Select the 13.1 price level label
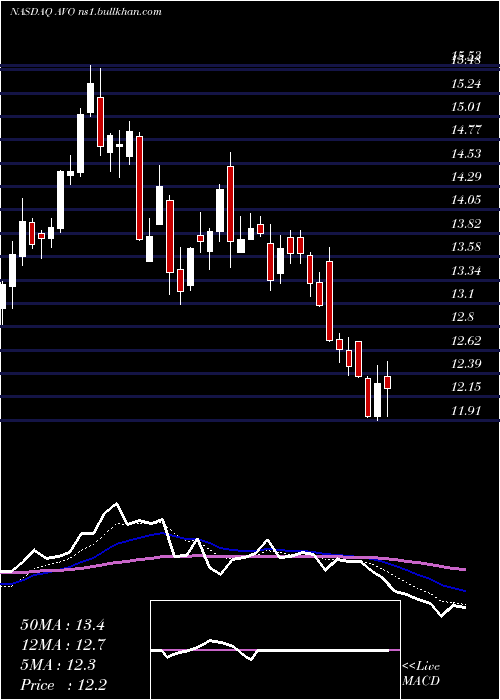The image size is (500, 700). click(x=463, y=294)
